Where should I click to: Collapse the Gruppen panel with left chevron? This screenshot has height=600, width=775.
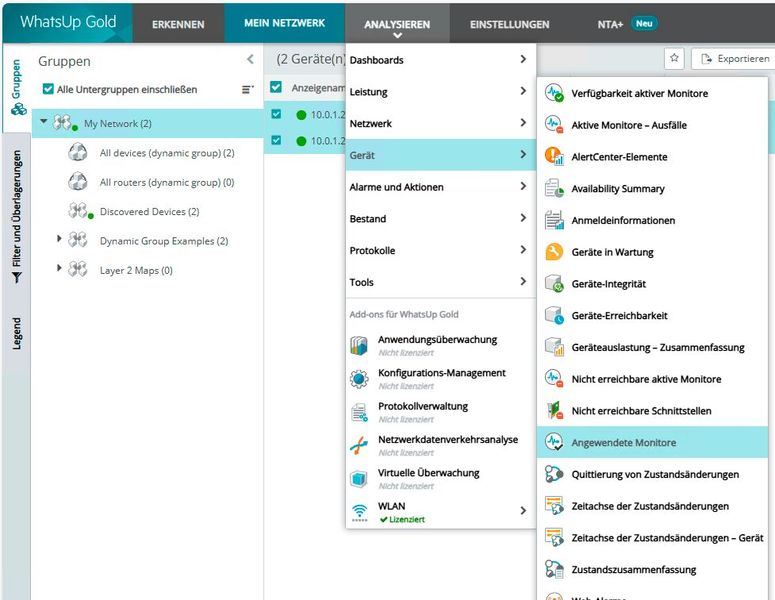(250, 59)
